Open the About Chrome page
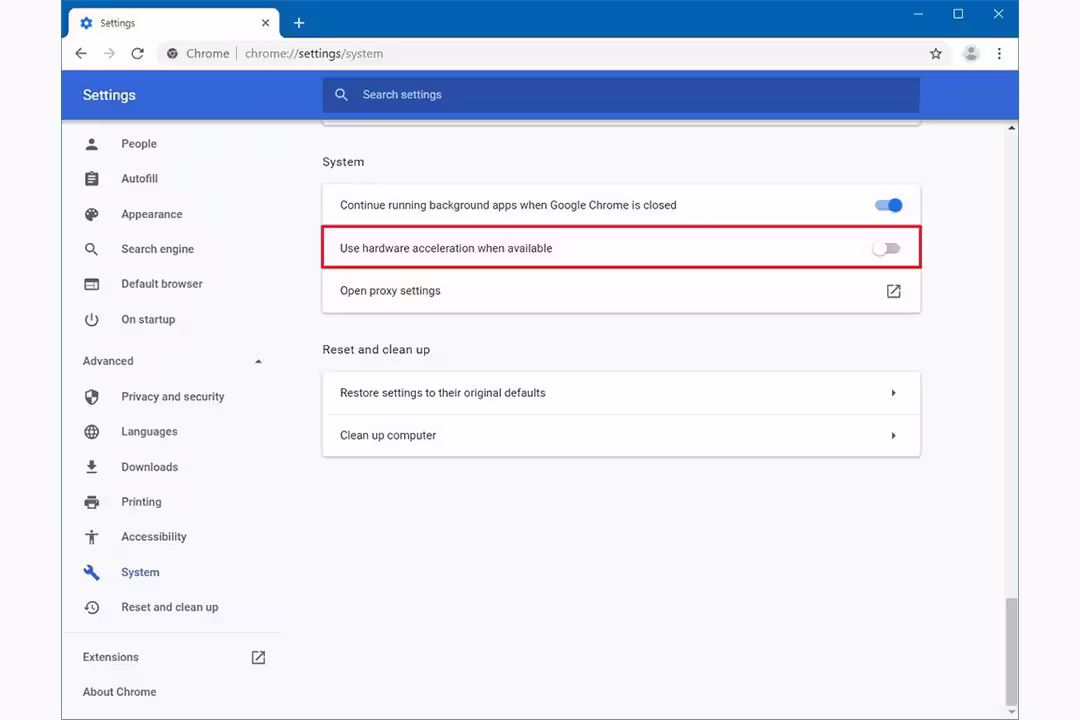Image resolution: width=1080 pixels, height=720 pixels. 119,692
